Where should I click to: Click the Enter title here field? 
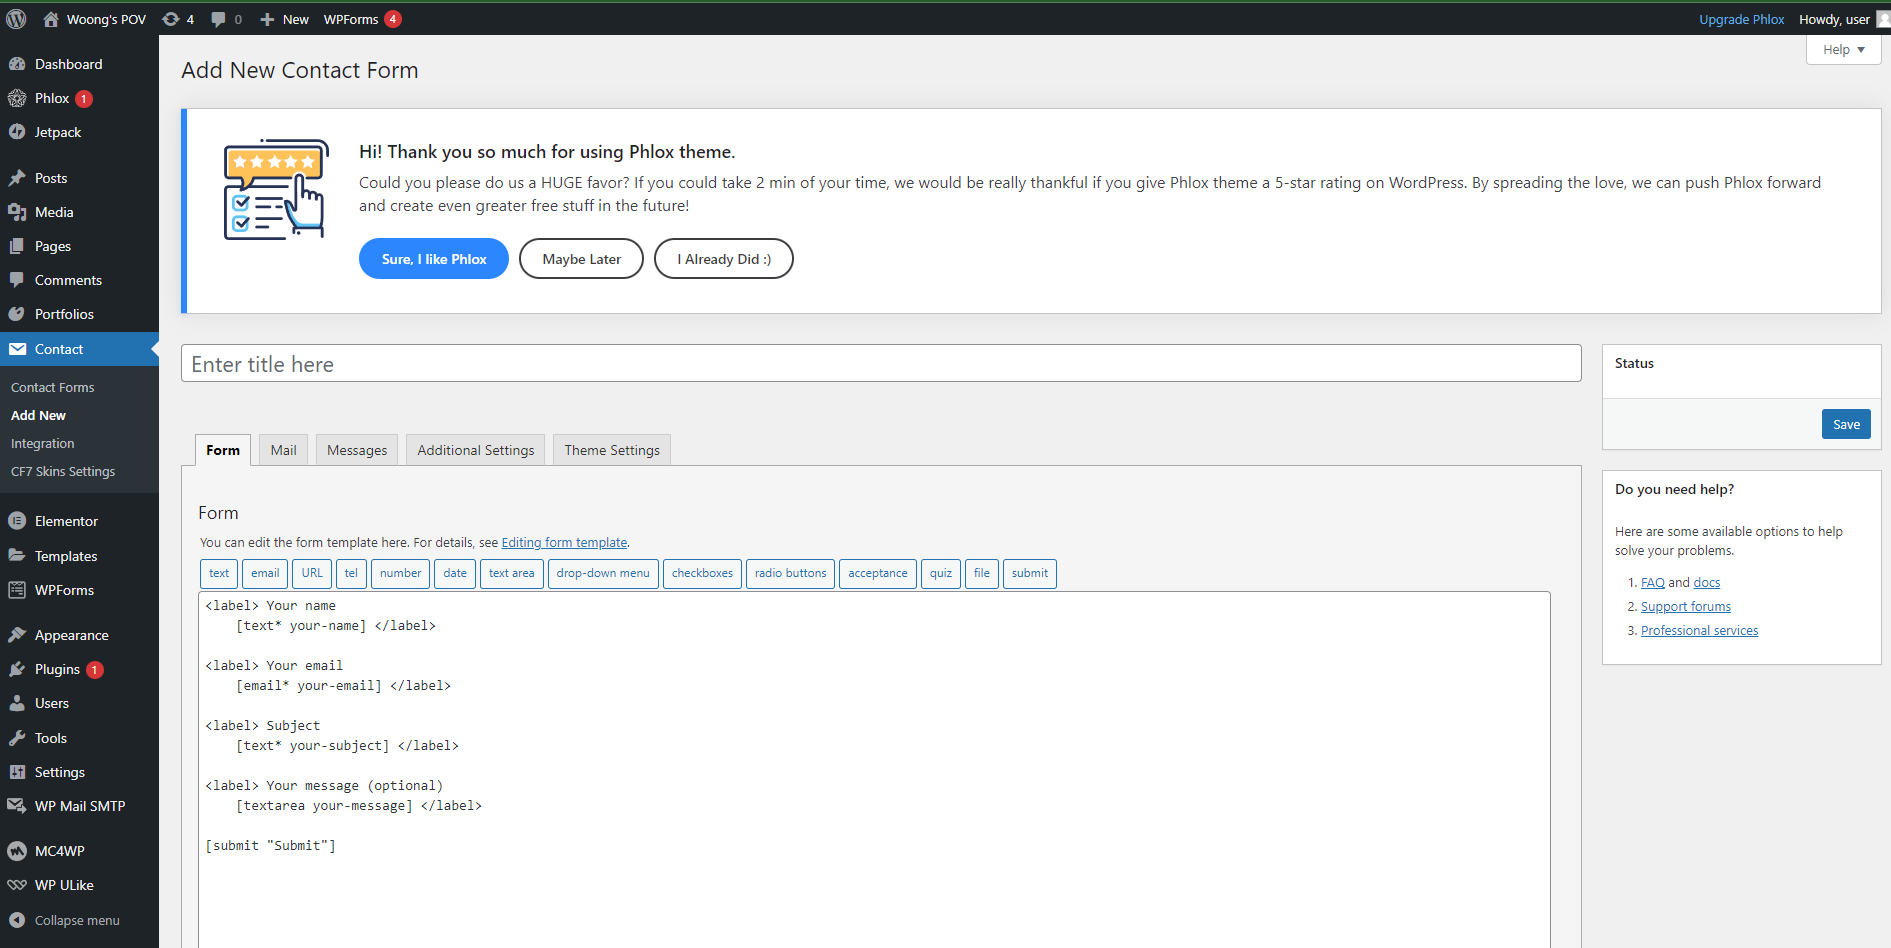tap(881, 364)
